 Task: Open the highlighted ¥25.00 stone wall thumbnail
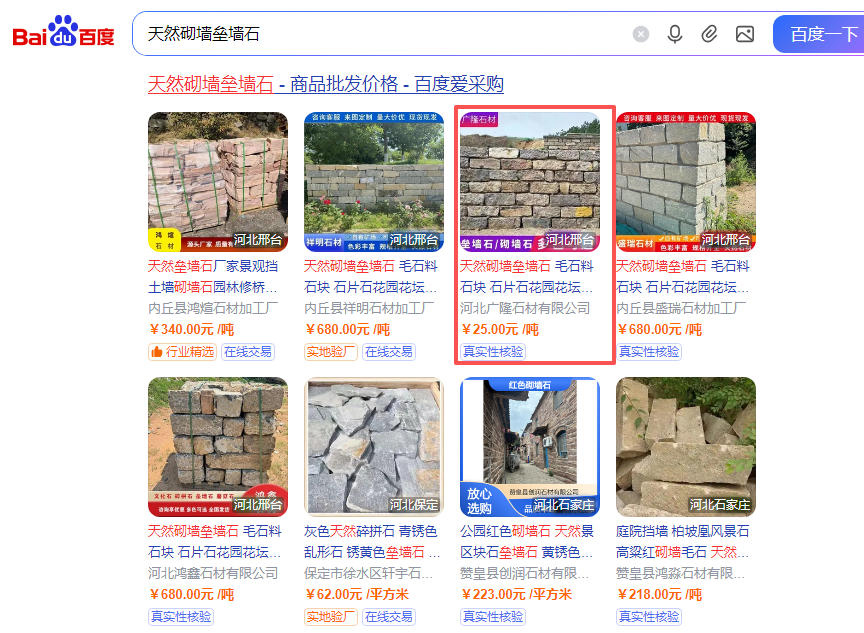tap(530, 182)
